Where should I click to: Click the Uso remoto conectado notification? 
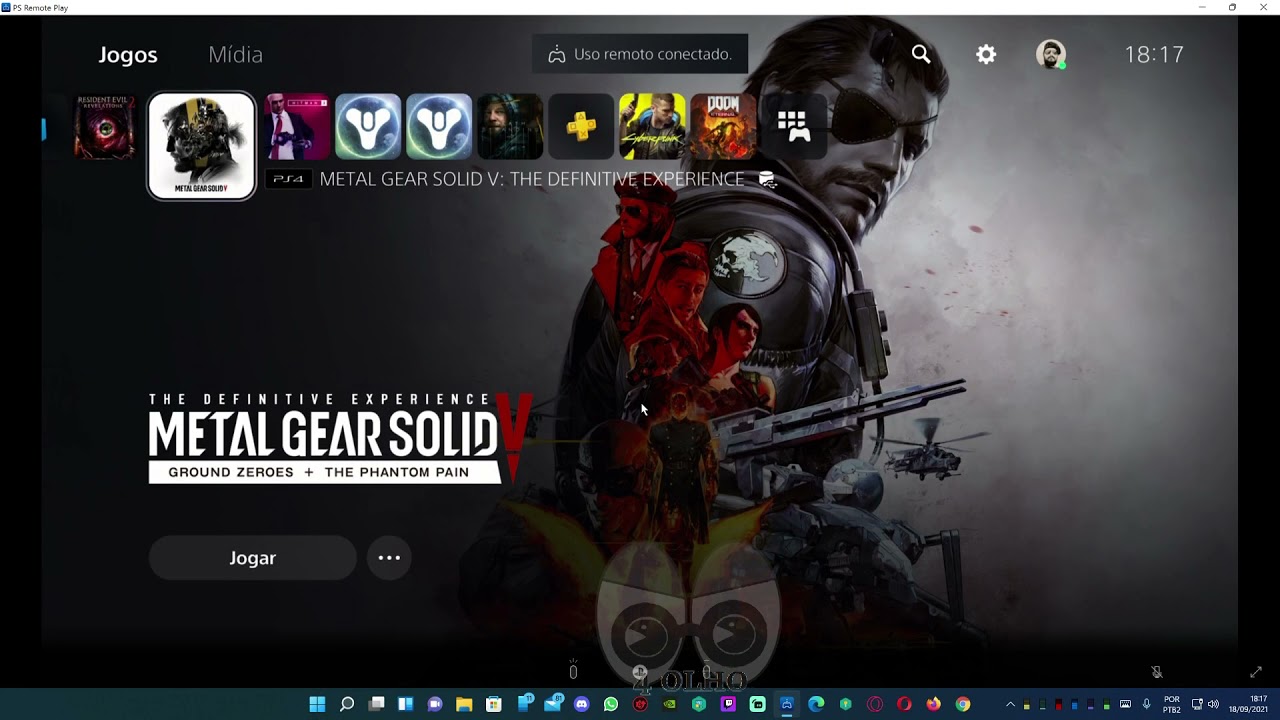640,54
